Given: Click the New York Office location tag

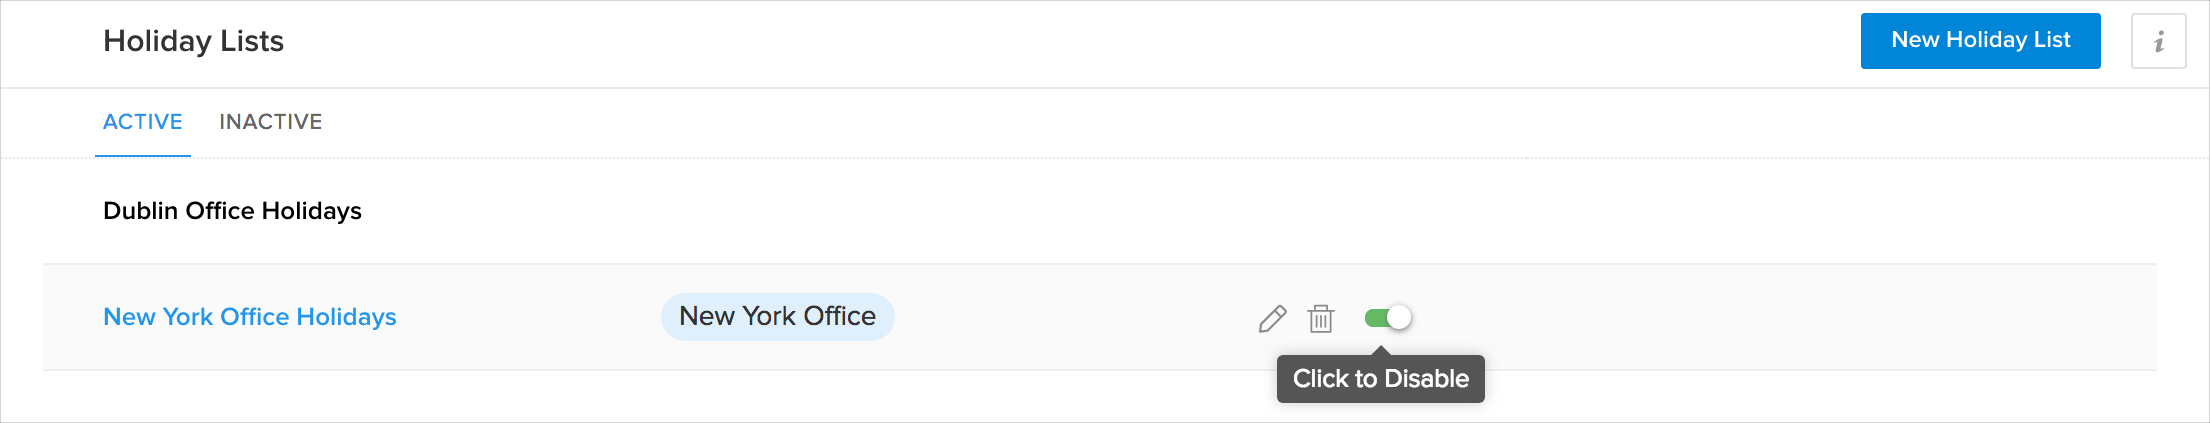Looking at the screenshot, I should [777, 317].
